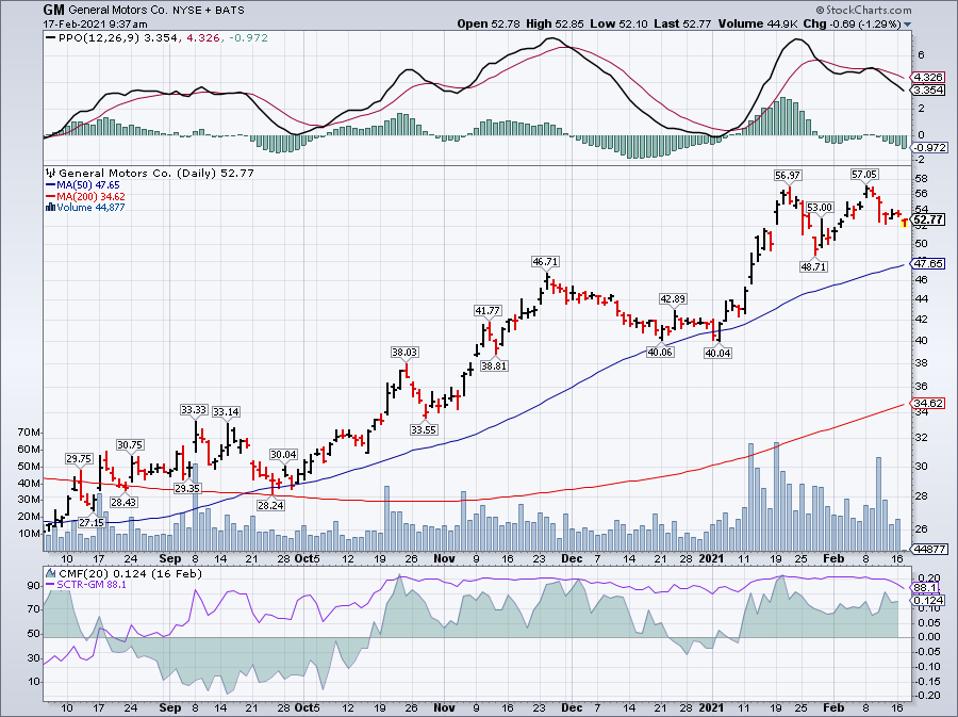The width and height of the screenshot is (958, 717).
Task: Click the 57.05 peak price label
Action: (x=864, y=175)
